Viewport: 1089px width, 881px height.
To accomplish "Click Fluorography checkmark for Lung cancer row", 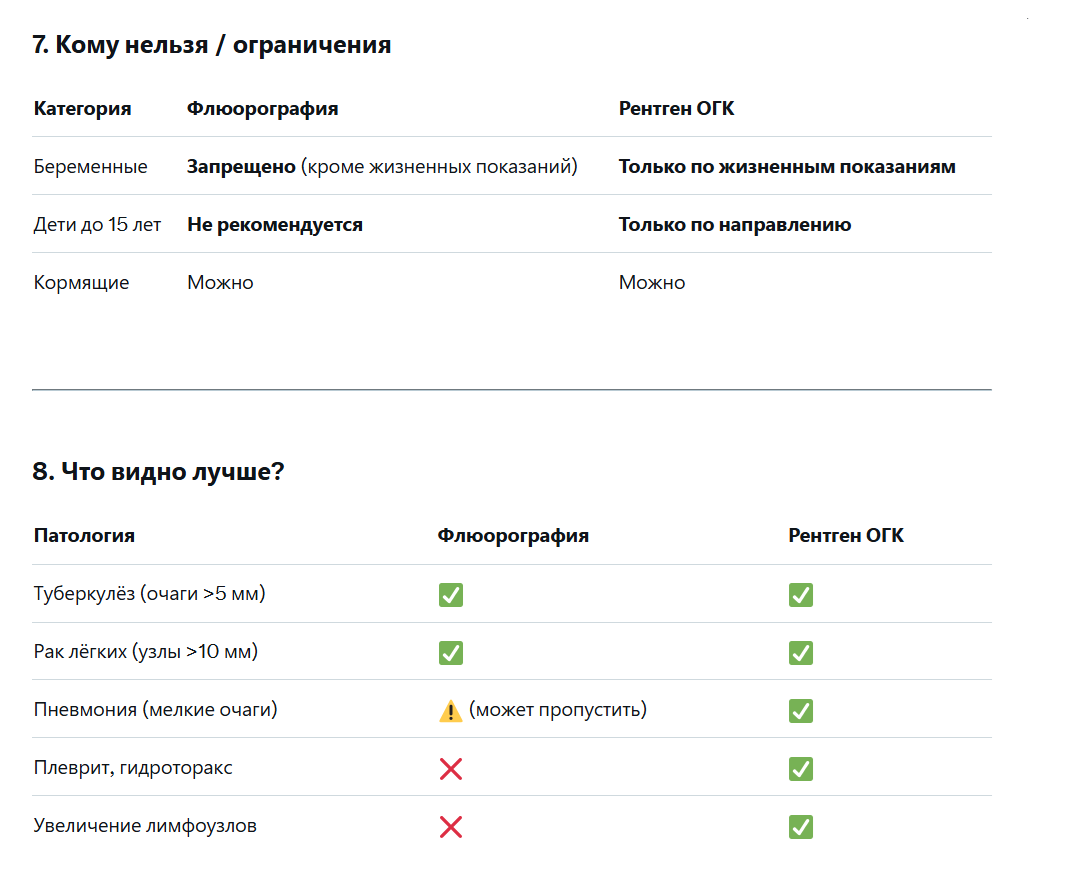I will tap(450, 653).
